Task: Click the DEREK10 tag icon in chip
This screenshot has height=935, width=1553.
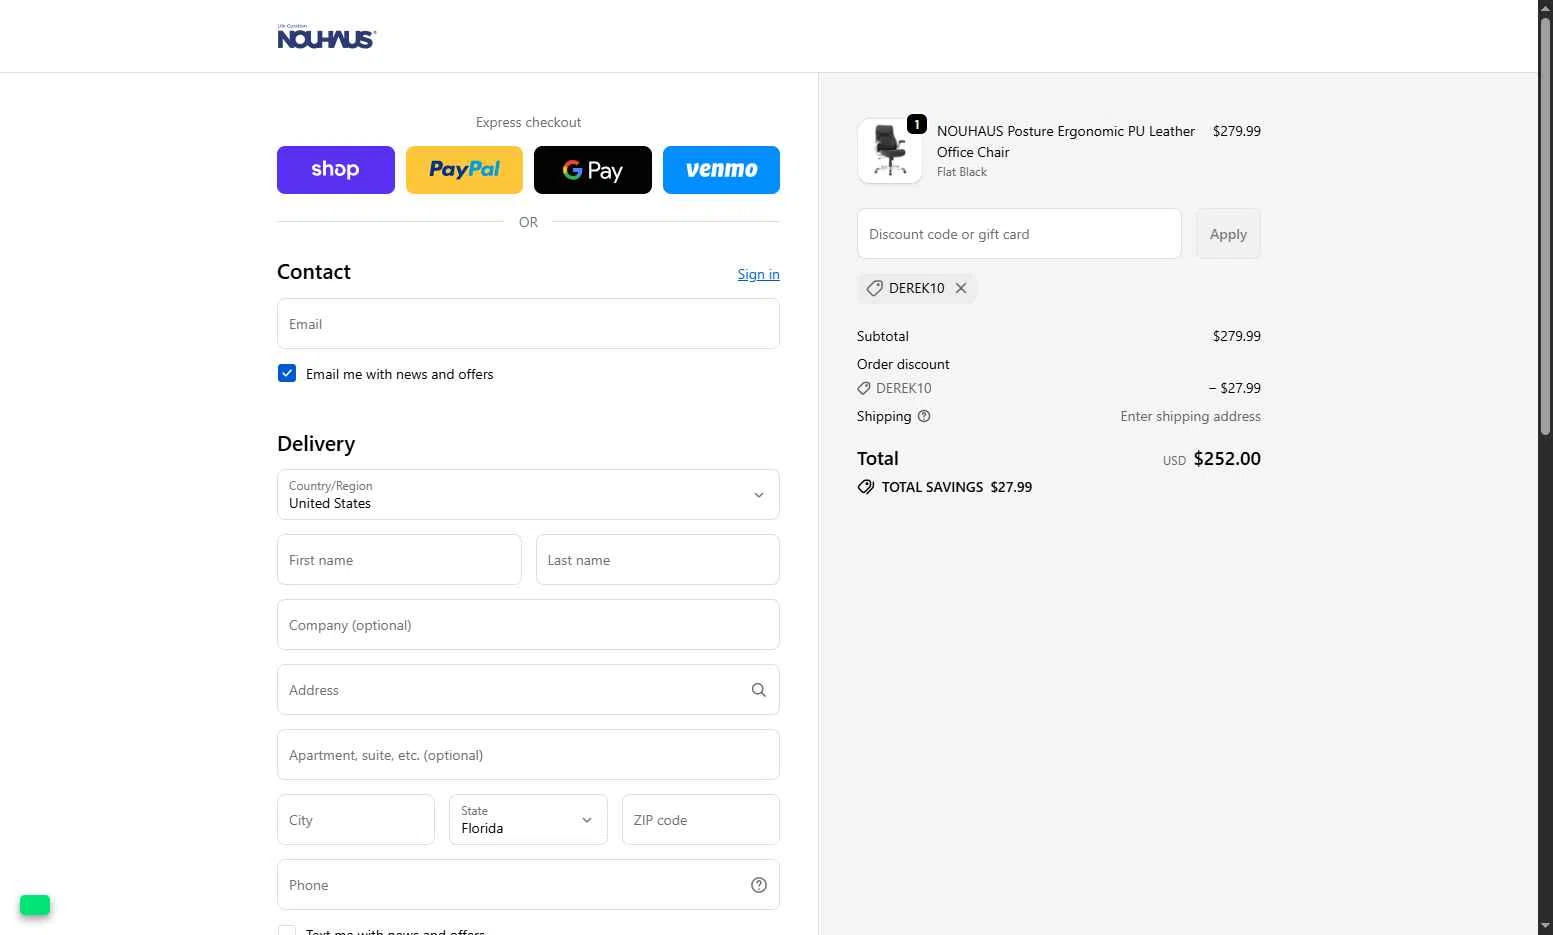Action: click(x=874, y=288)
